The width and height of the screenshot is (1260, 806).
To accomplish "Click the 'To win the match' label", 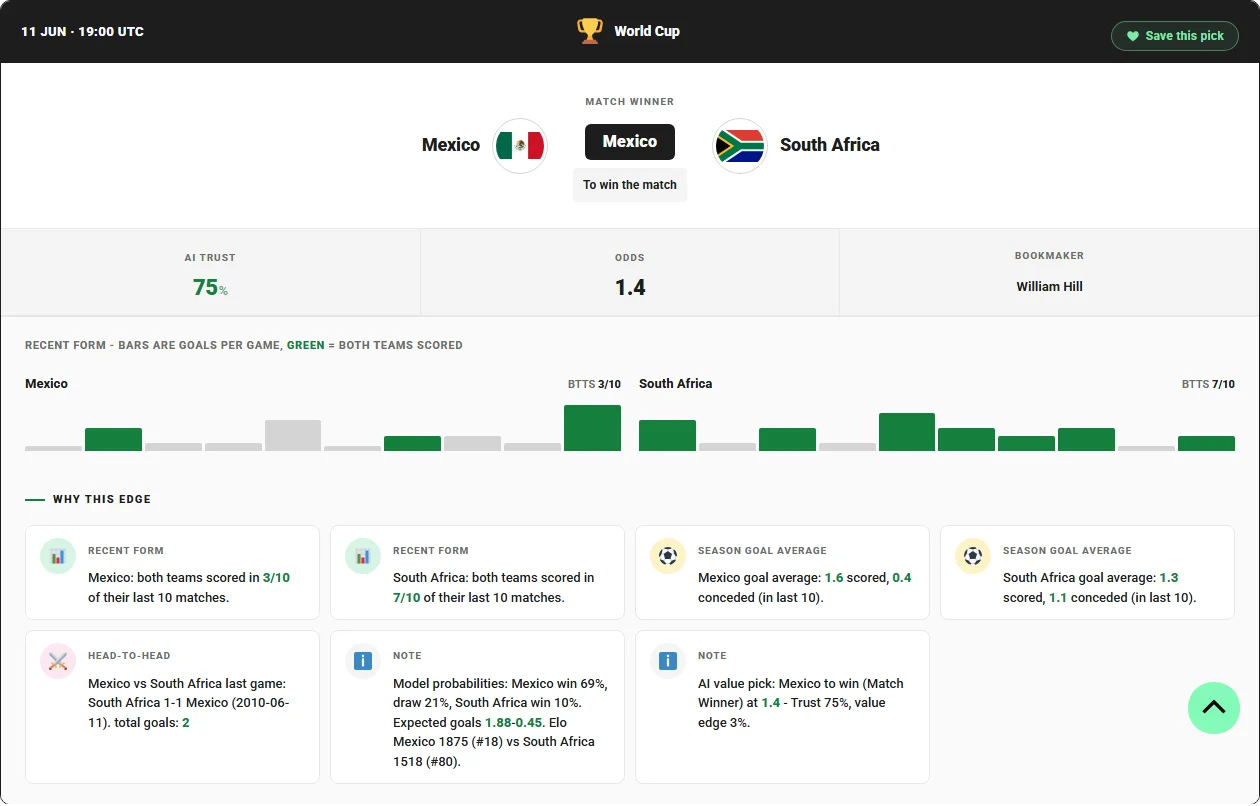I will [630, 185].
